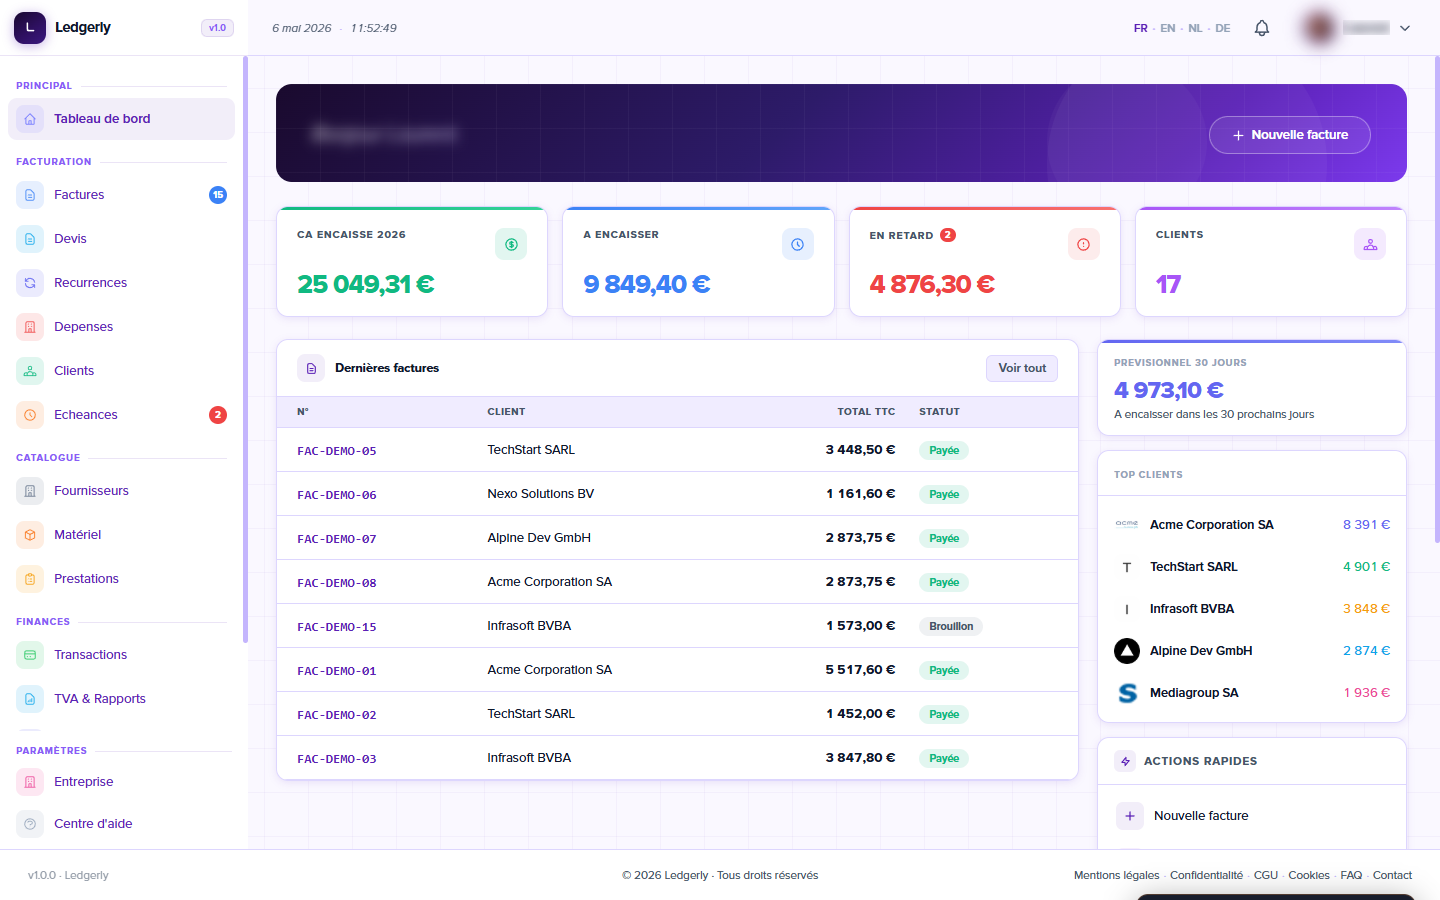The height and width of the screenshot is (900, 1440).
Task: Open the Confidentialité footer link
Action: [1207, 875]
